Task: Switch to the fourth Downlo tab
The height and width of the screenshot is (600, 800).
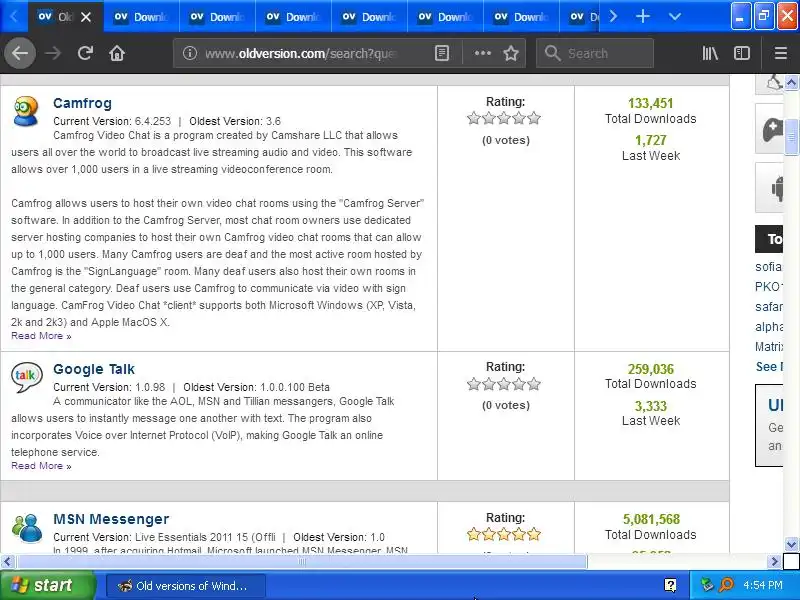Action: click(369, 17)
